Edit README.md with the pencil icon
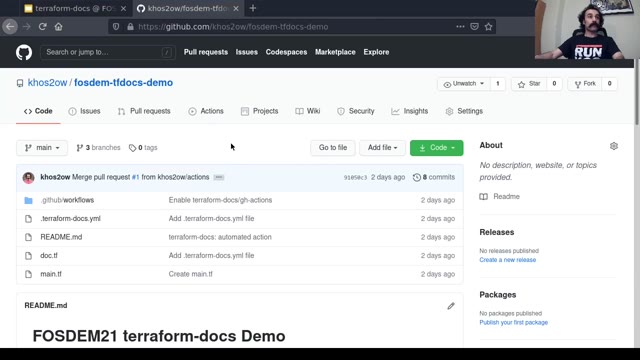The height and width of the screenshot is (360, 640). coord(451,306)
